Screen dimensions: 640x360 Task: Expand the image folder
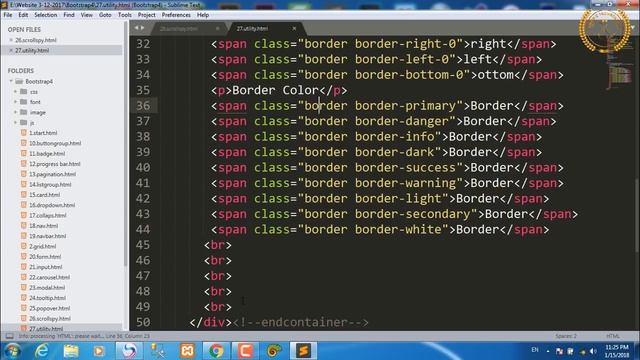16,112
